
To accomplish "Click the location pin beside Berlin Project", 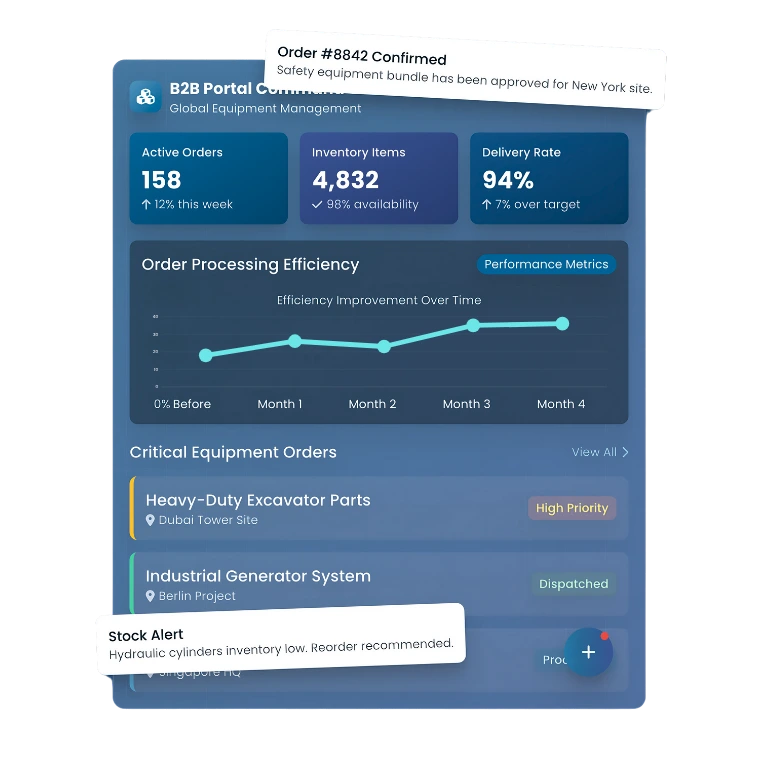I will [150, 596].
